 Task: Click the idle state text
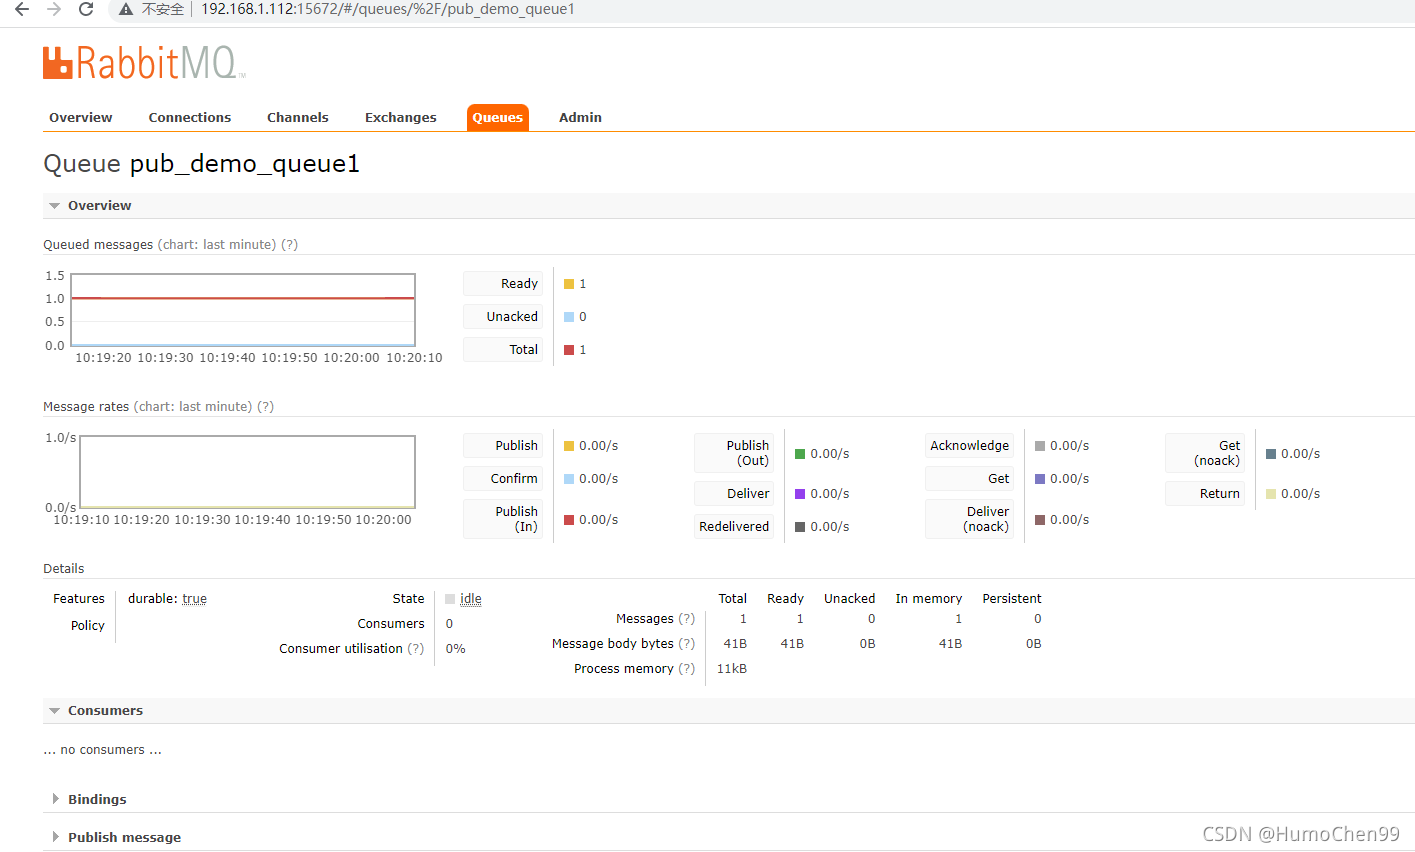(471, 599)
